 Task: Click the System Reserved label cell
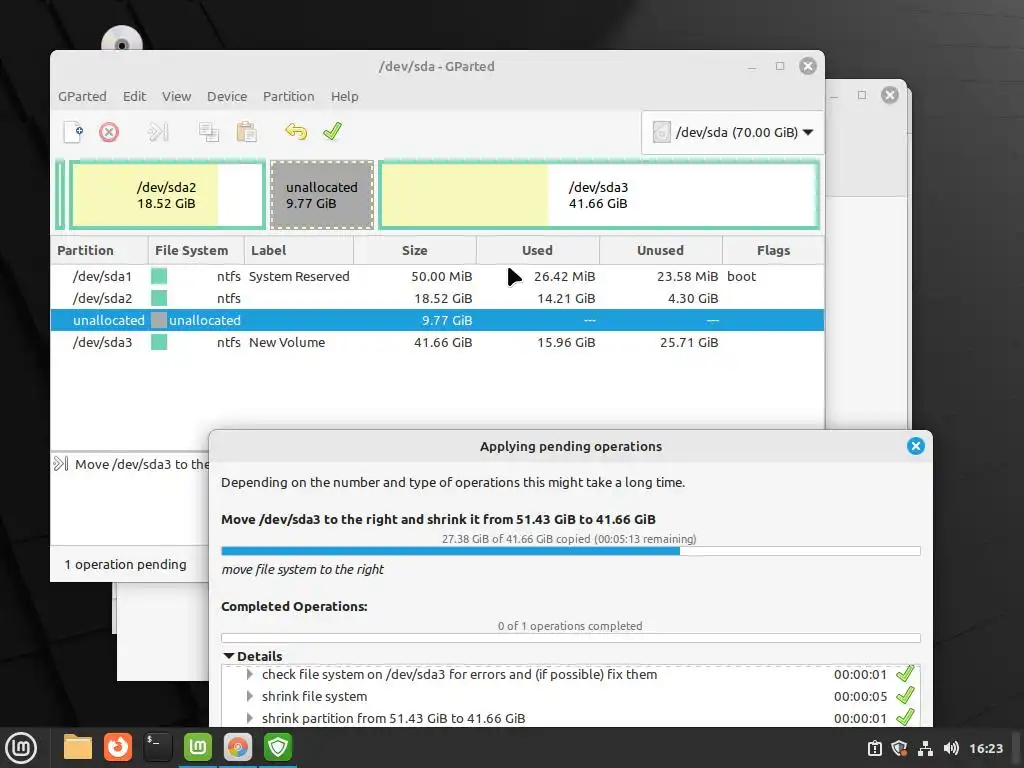pyautogui.click(x=299, y=276)
